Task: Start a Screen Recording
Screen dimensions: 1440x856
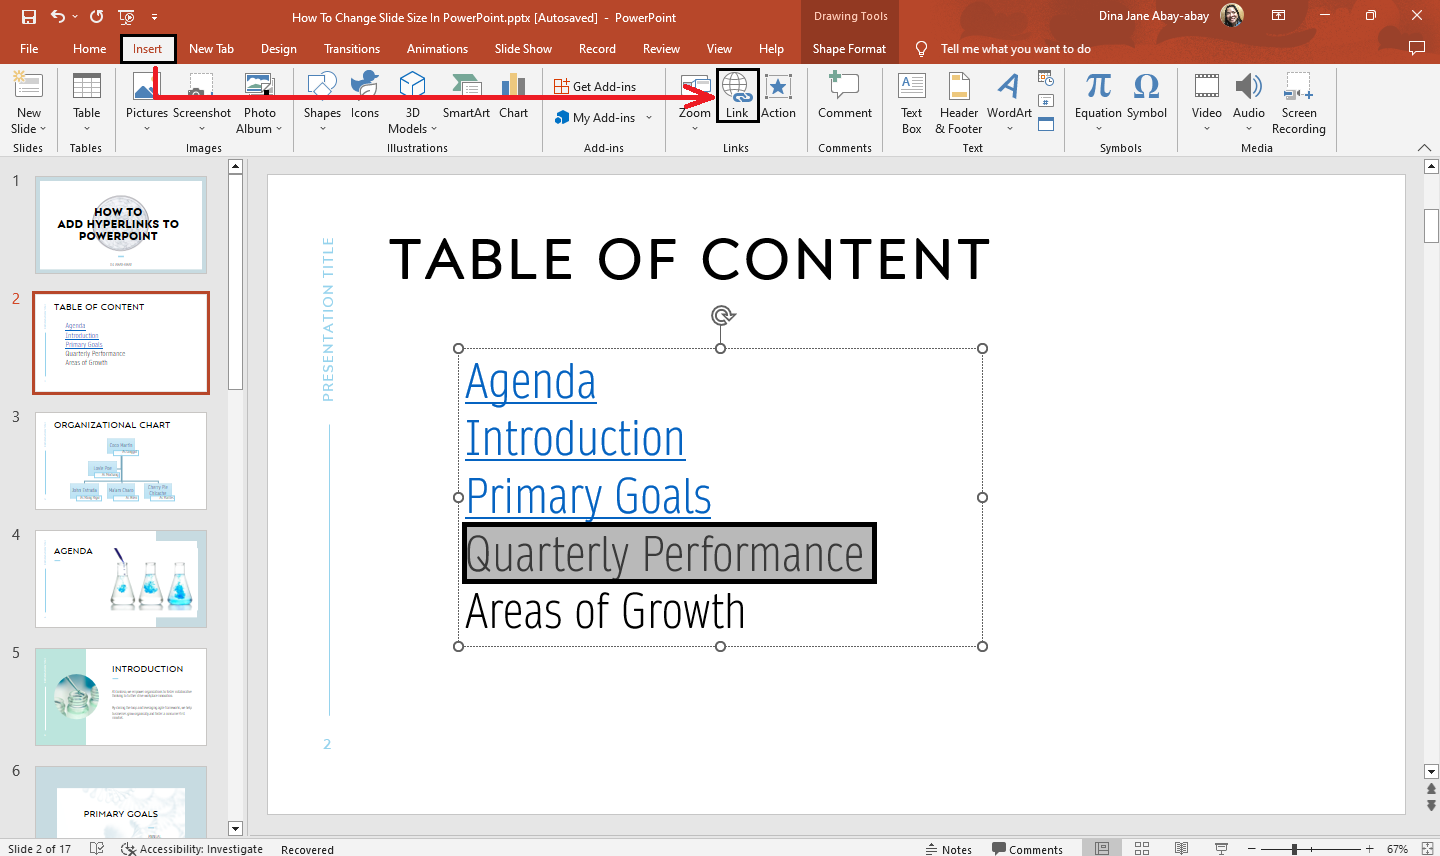Action: click(1299, 103)
